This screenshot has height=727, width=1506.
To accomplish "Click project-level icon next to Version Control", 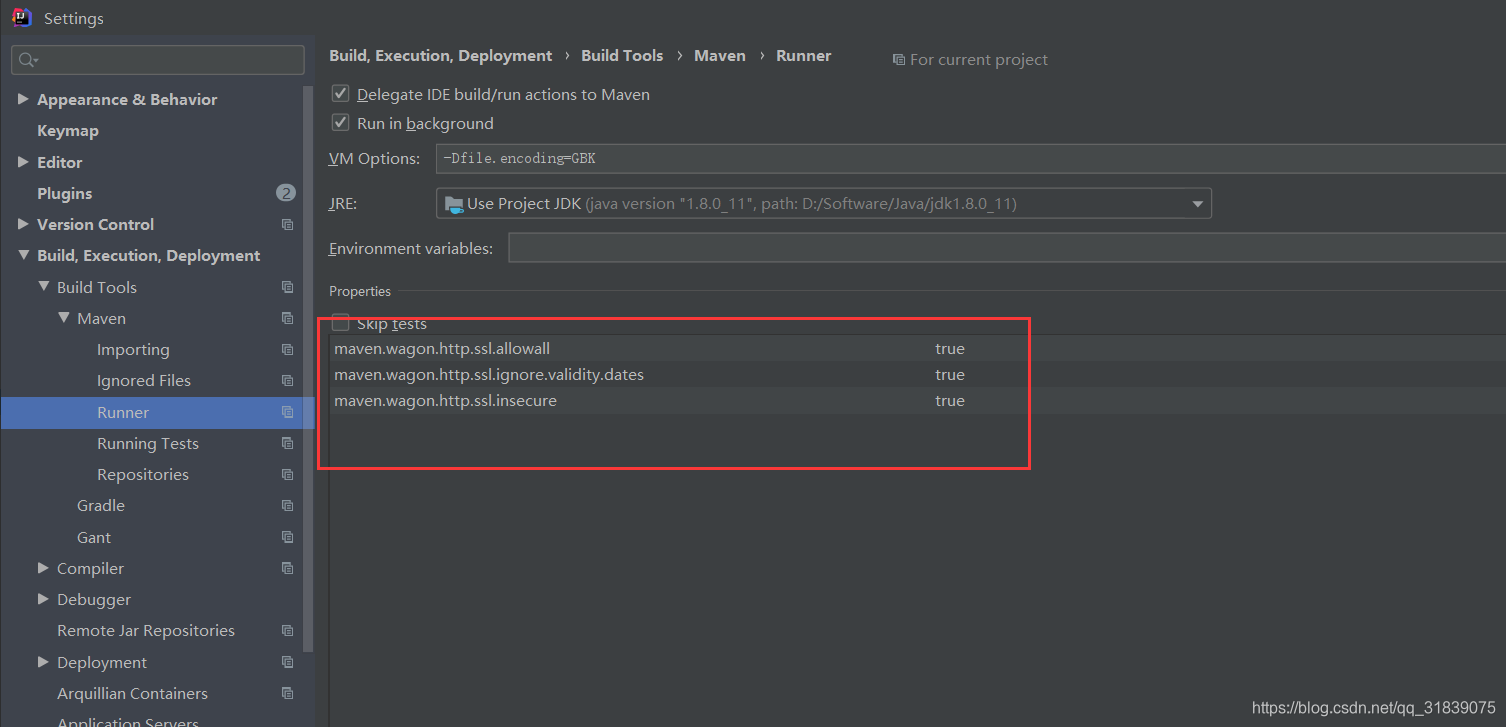I will click(x=288, y=224).
